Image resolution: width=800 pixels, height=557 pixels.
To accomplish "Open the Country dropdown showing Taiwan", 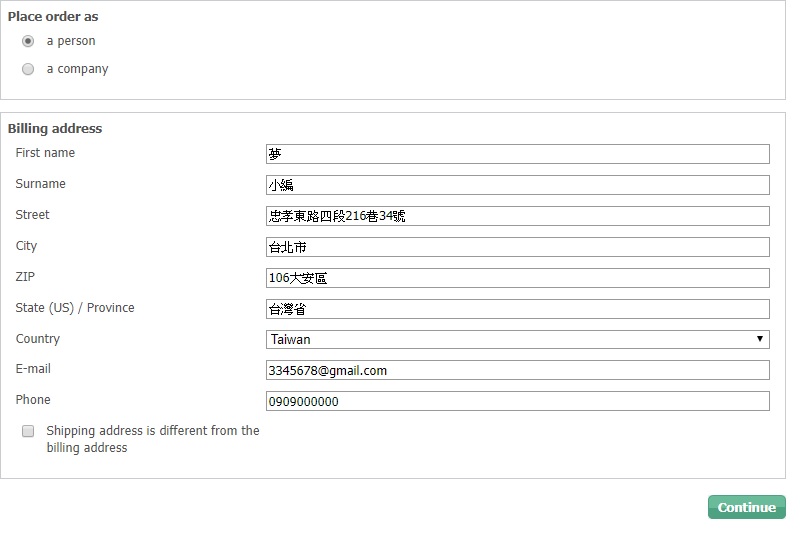I will 517,339.
